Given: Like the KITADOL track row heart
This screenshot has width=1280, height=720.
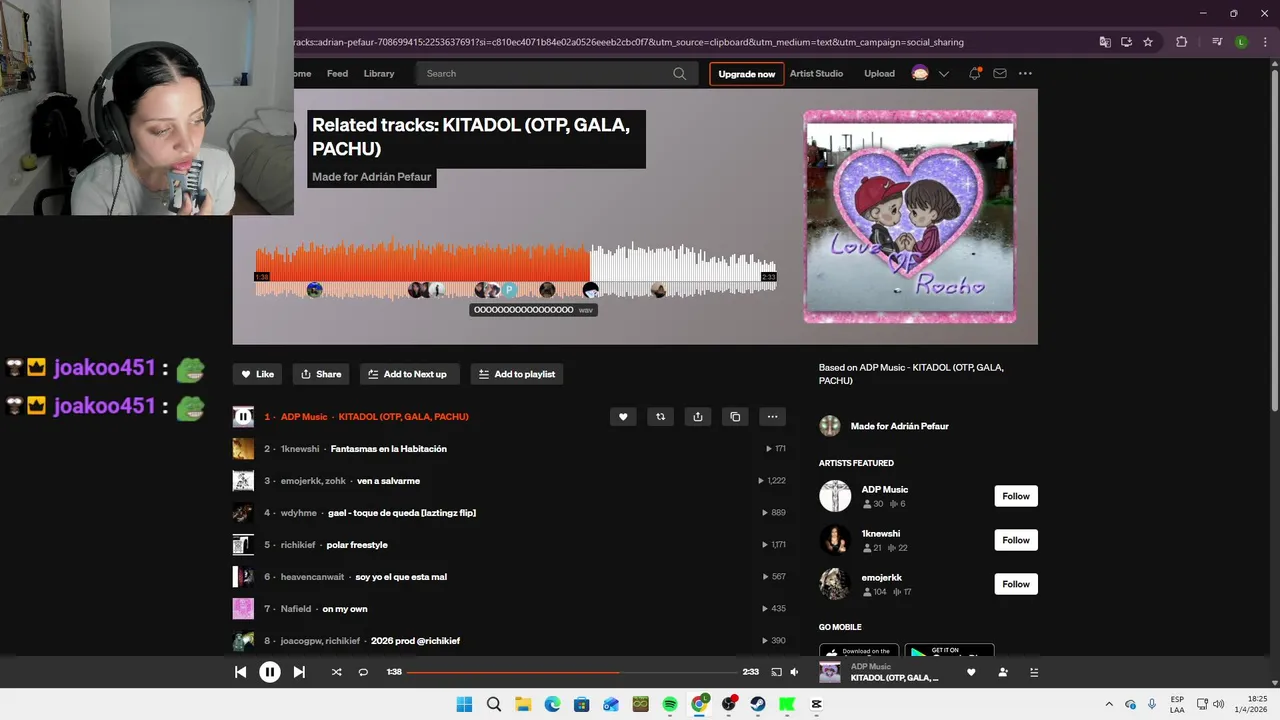Looking at the screenshot, I should 623,417.
